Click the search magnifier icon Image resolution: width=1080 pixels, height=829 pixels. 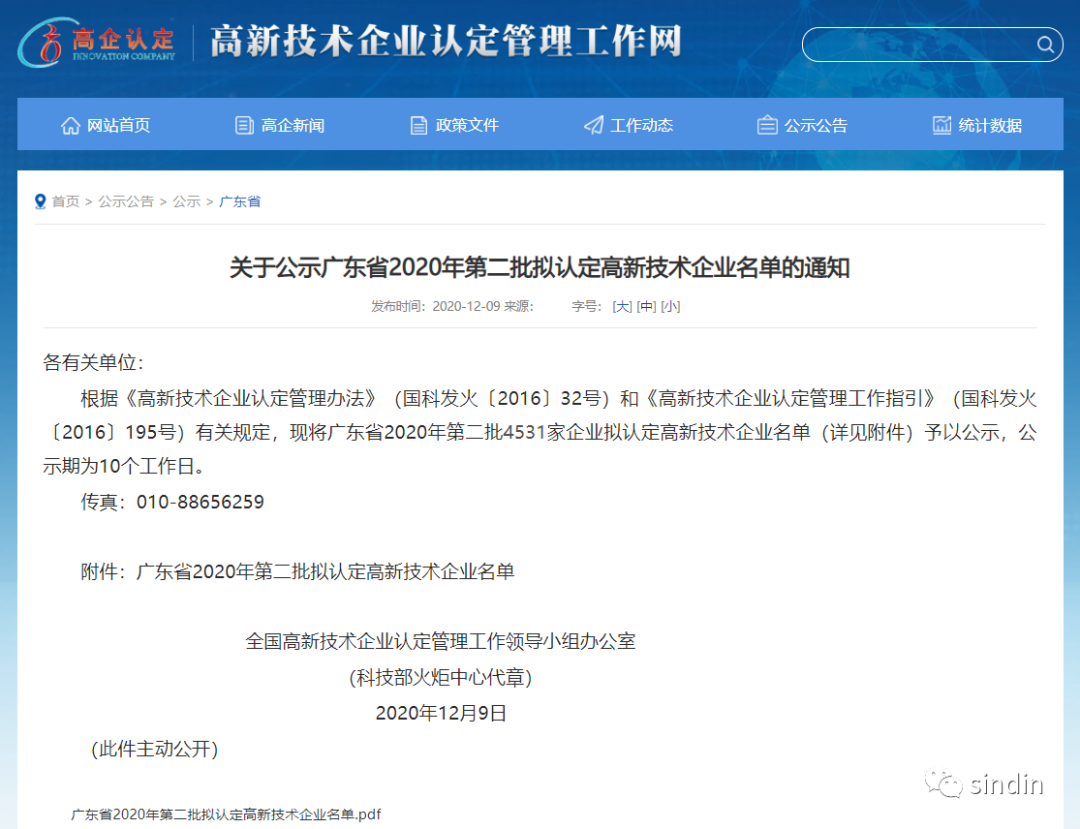(x=1046, y=44)
